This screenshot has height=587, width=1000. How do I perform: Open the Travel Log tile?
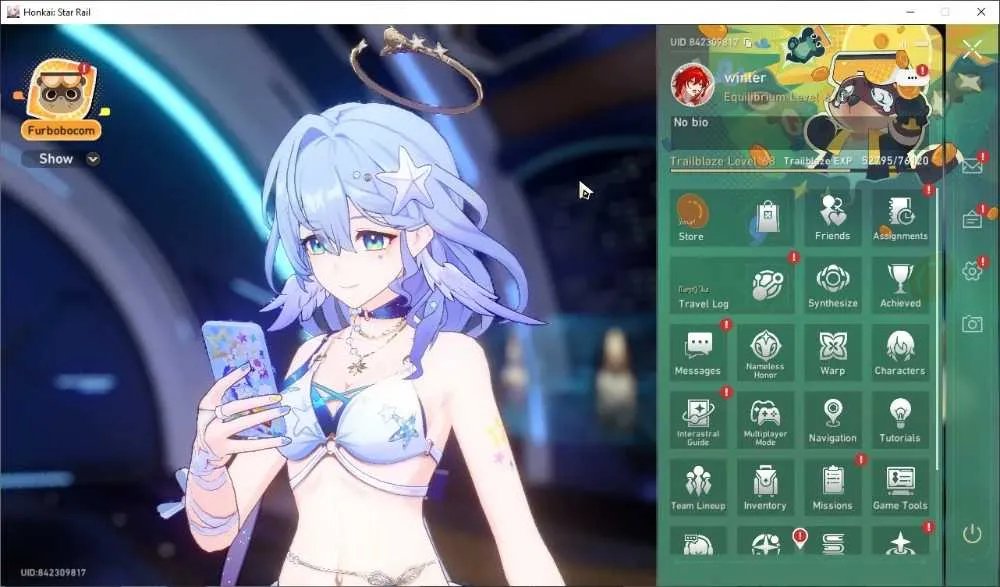coord(732,285)
